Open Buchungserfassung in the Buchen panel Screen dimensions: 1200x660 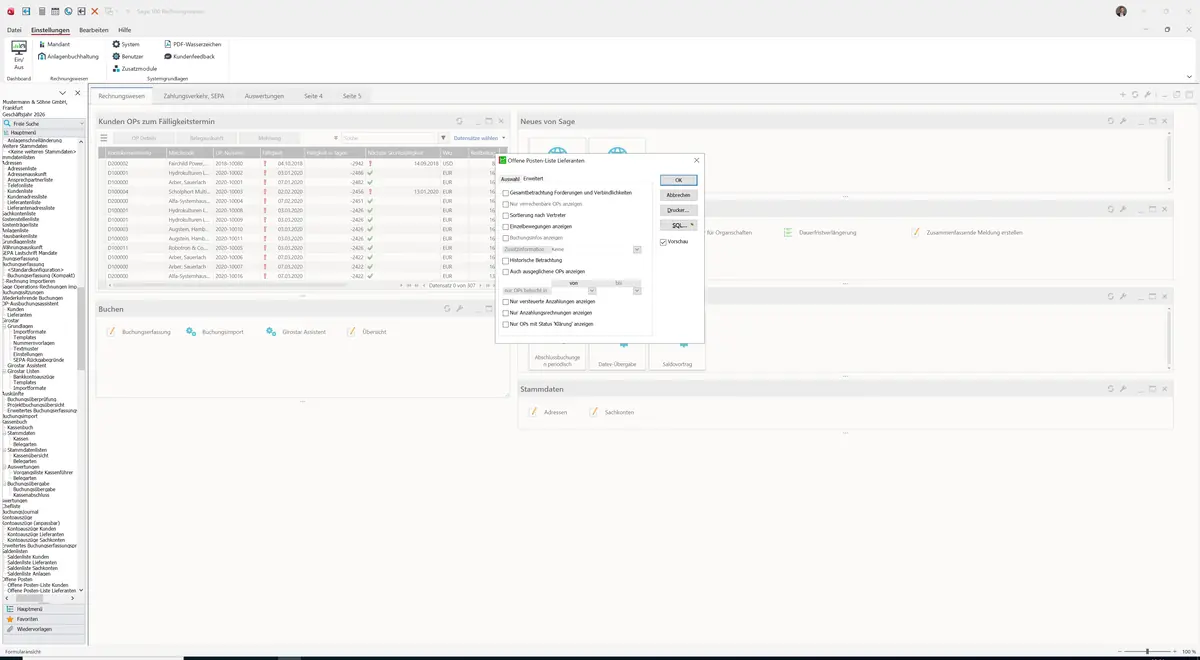click(139, 331)
